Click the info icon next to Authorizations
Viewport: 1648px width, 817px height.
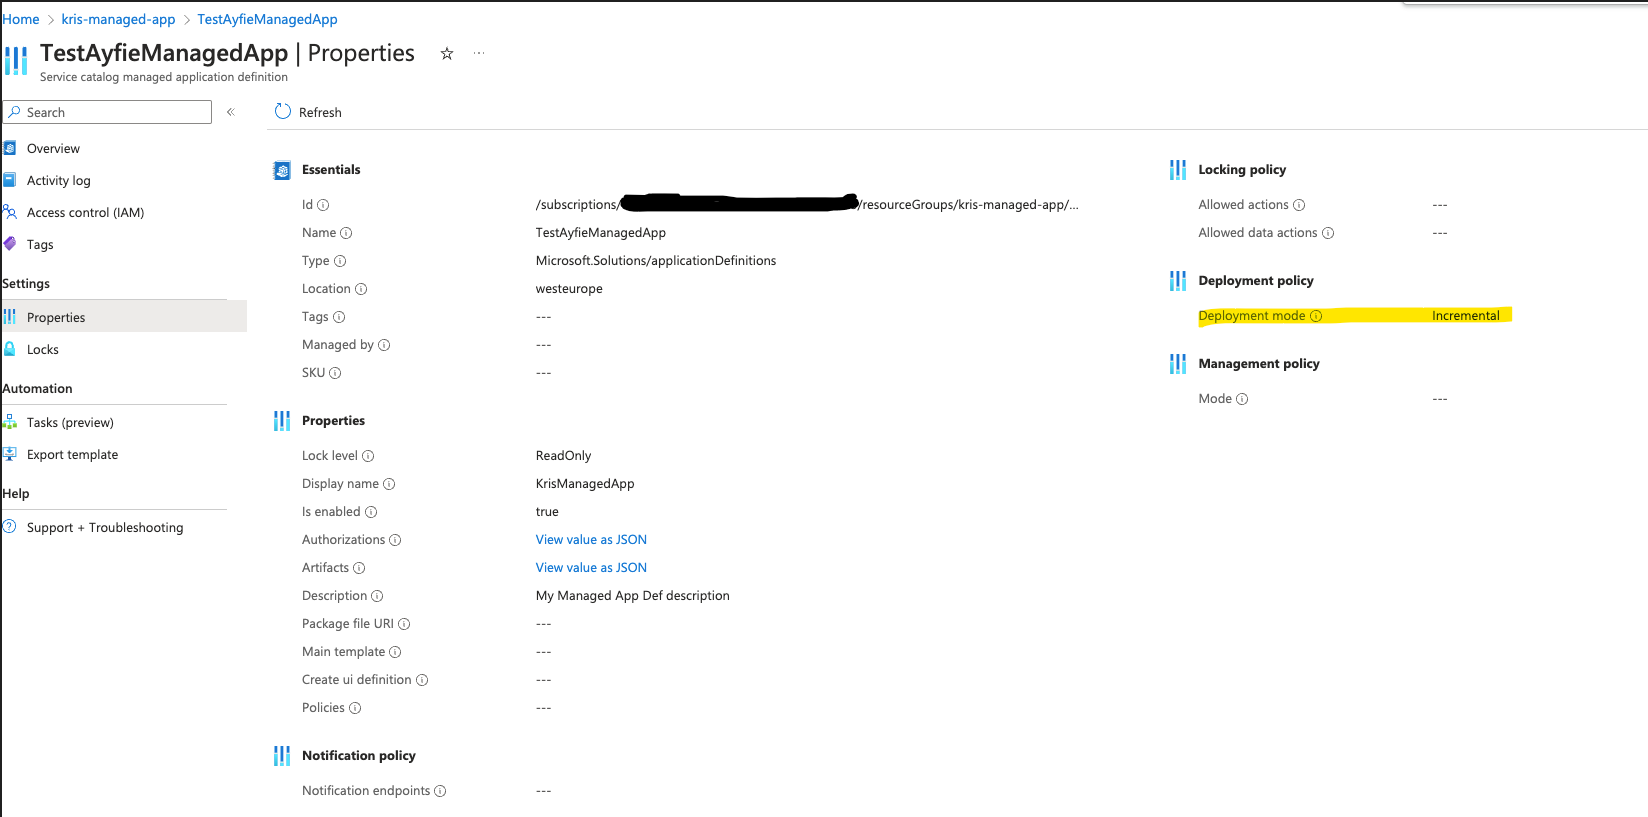[395, 540]
